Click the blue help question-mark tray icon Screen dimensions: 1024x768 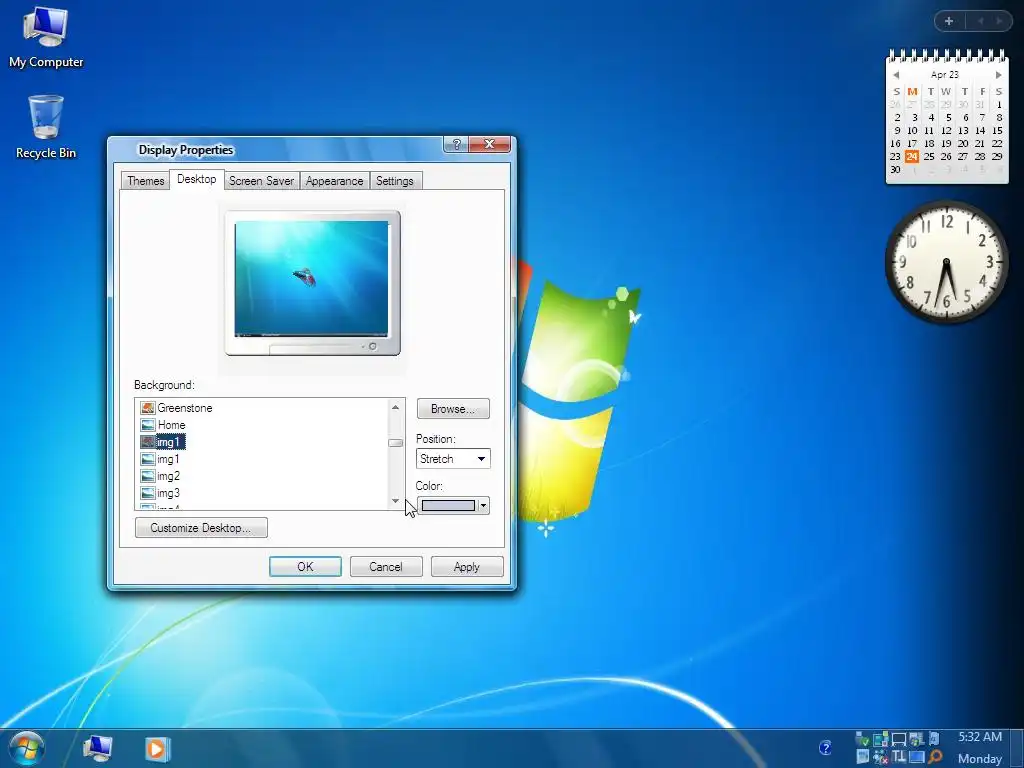pos(825,748)
